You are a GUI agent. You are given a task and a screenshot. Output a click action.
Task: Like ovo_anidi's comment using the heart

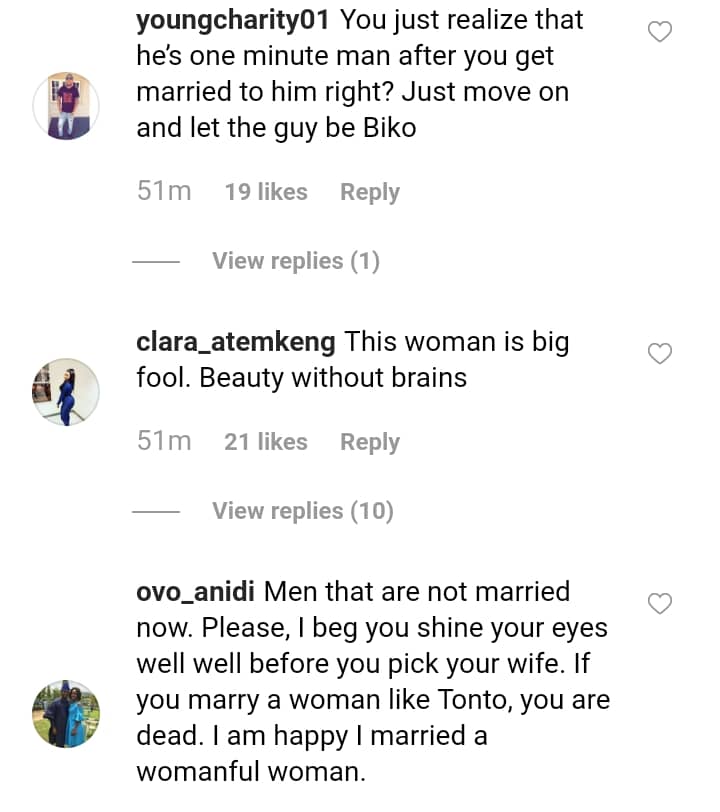660,603
